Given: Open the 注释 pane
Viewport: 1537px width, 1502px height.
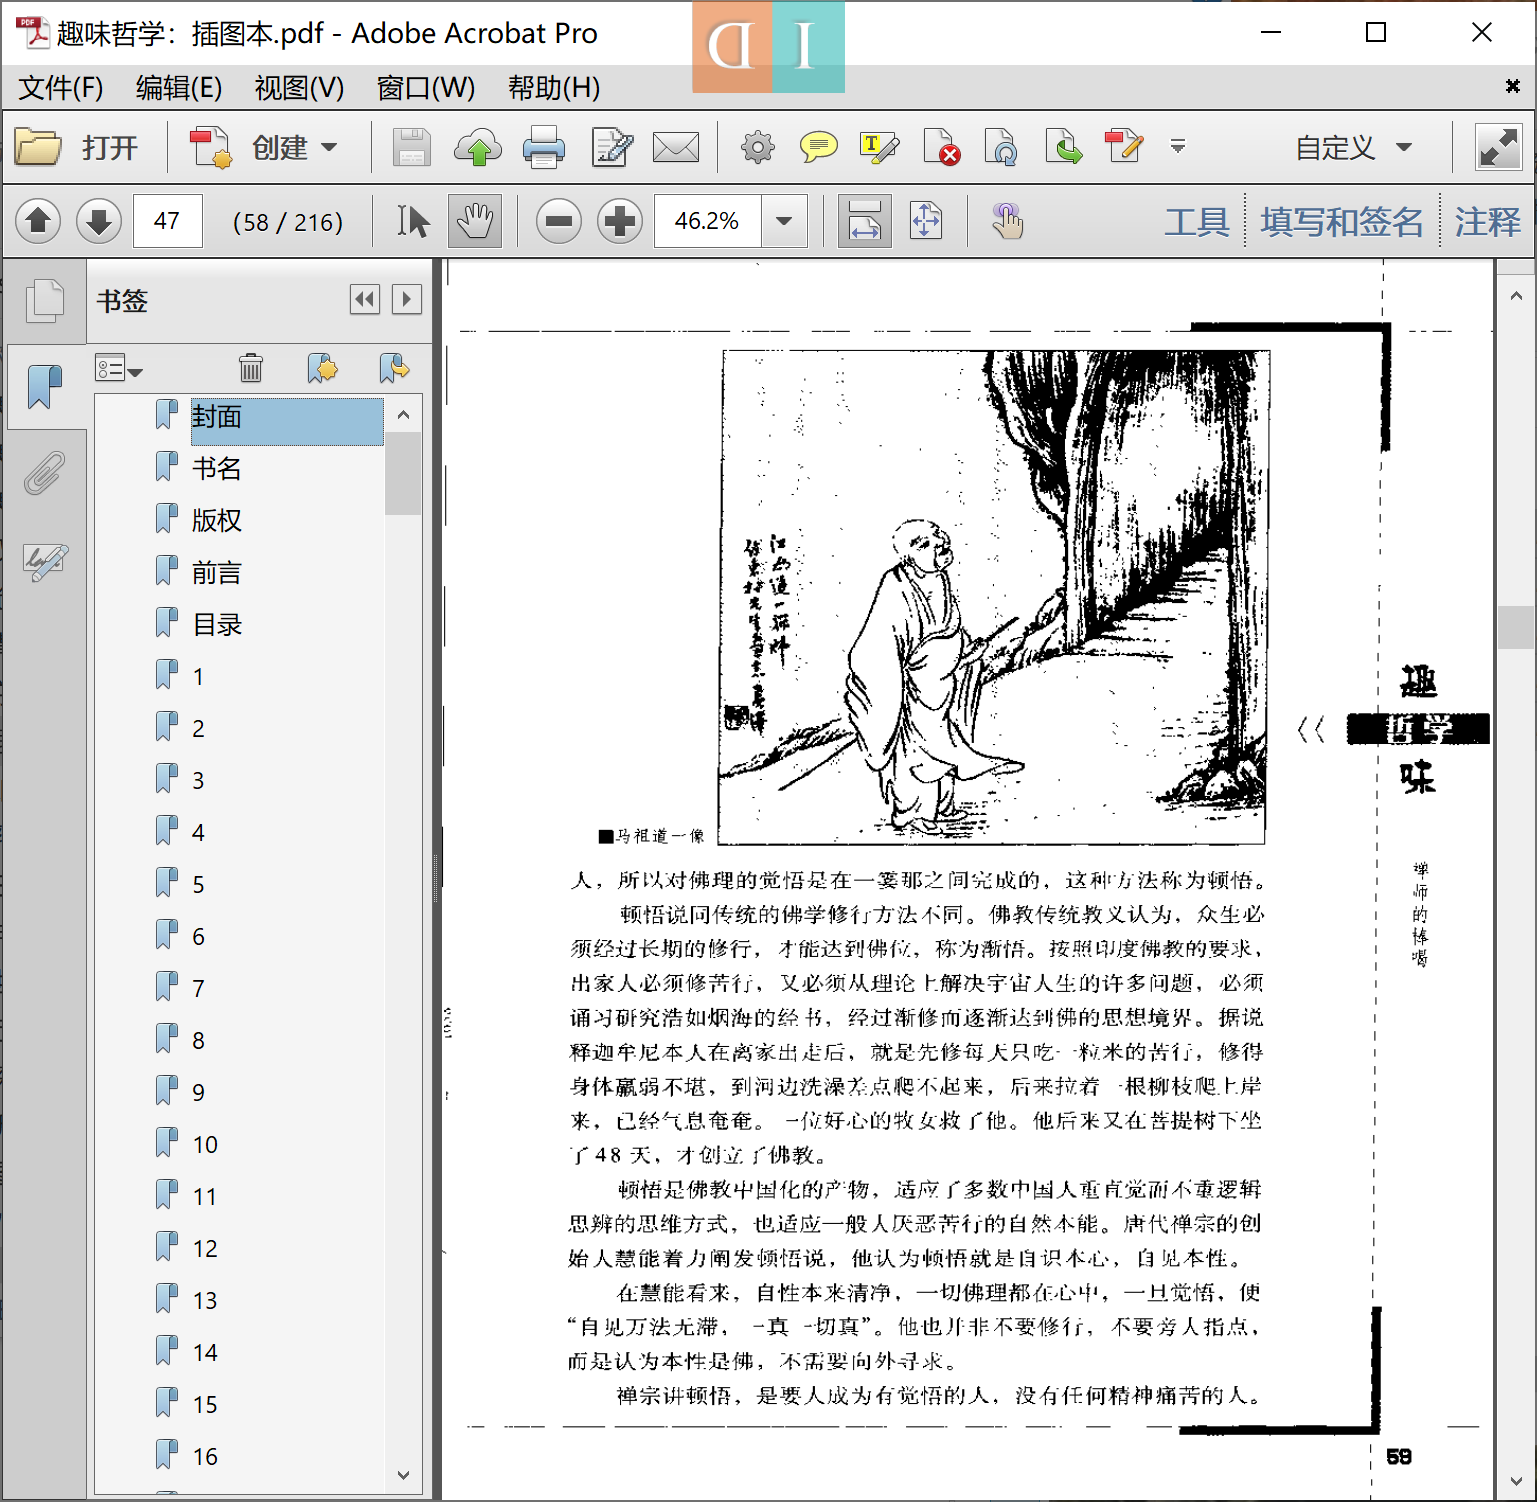Looking at the screenshot, I should coord(1488,221).
